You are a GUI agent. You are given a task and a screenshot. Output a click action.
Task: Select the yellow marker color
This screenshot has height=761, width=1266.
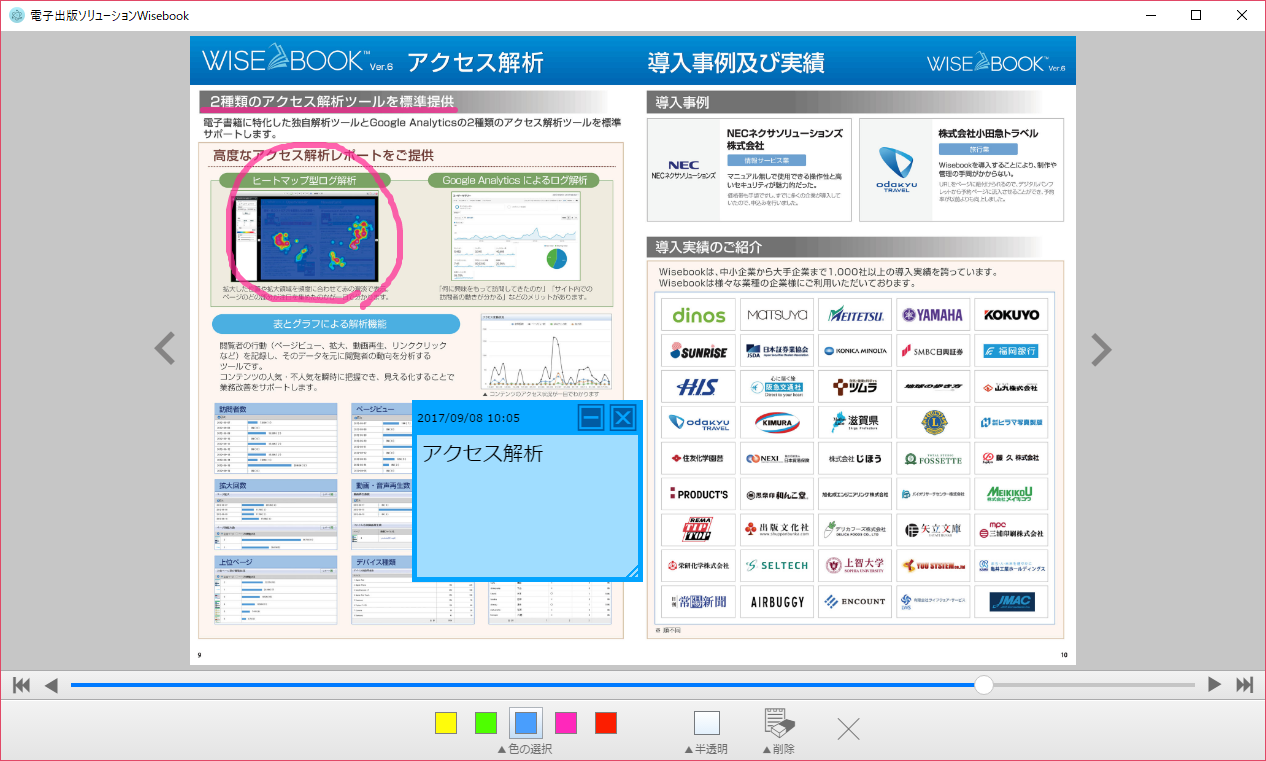pos(446,723)
